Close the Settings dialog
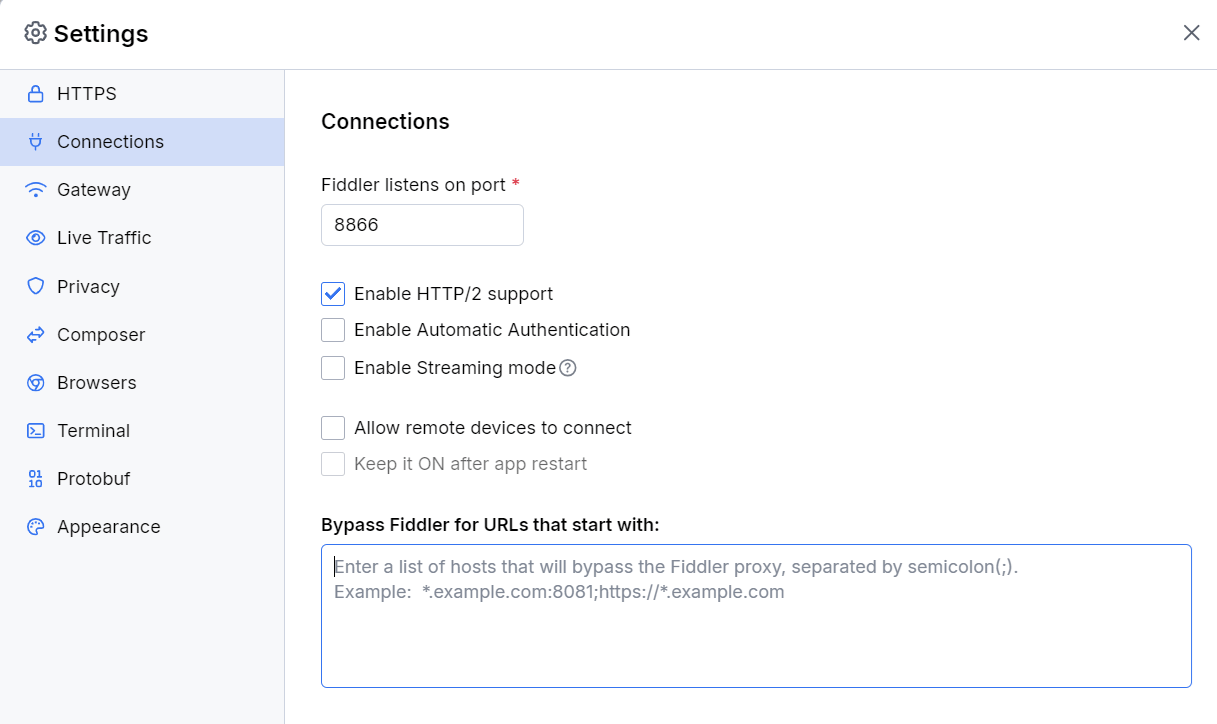The width and height of the screenshot is (1217, 724). tap(1191, 32)
